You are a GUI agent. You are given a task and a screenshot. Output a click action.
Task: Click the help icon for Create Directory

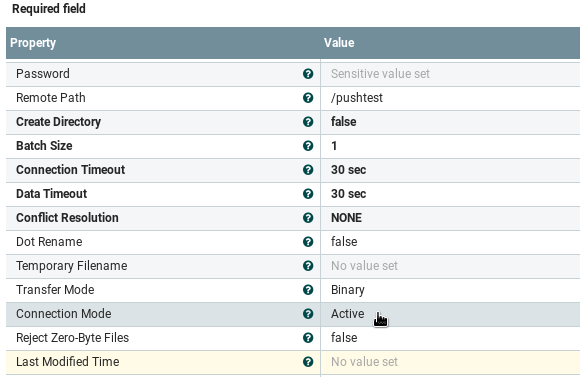[x=308, y=122]
